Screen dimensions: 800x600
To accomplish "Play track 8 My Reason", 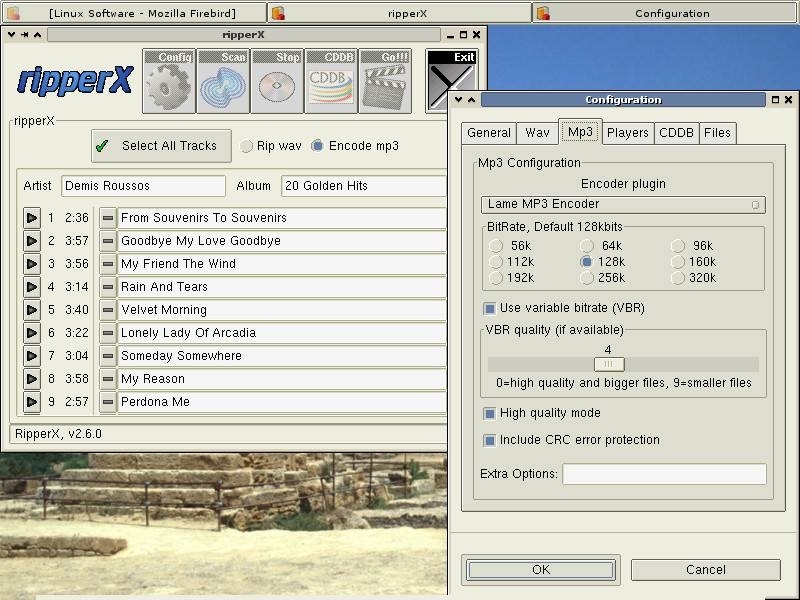I will [32, 379].
